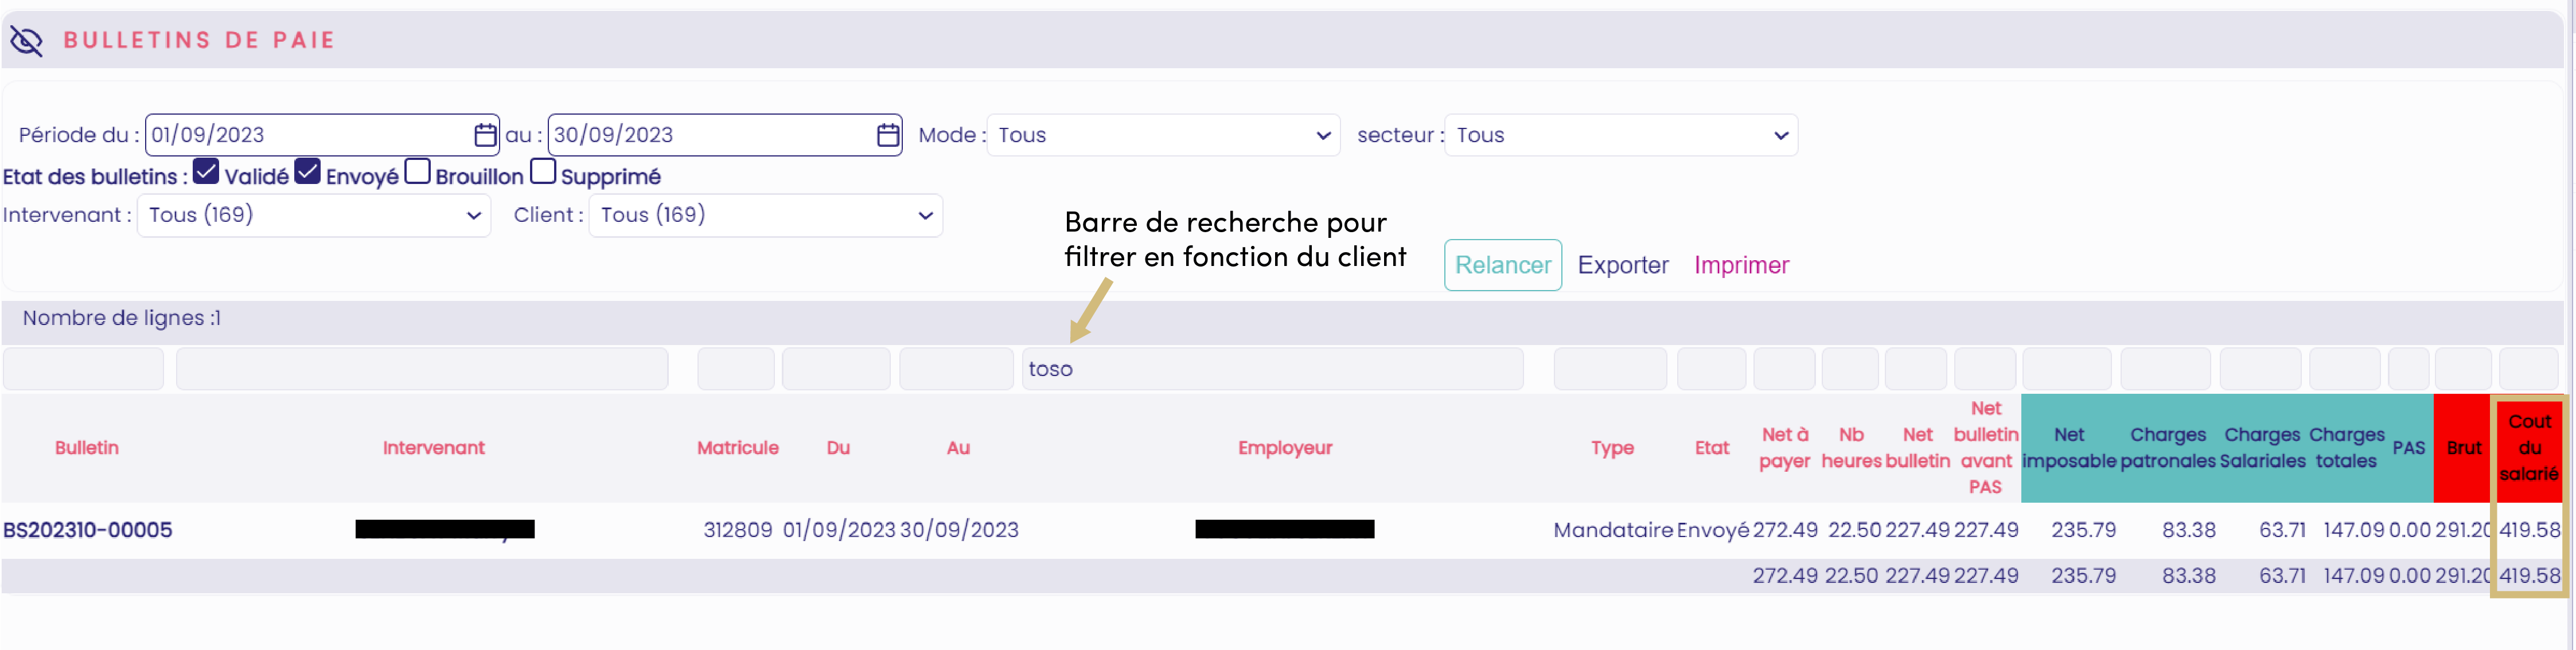The width and height of the screenshot is (2576, 650).
Task: Enable the Brouillon checkbox
Action: [417, 172]
